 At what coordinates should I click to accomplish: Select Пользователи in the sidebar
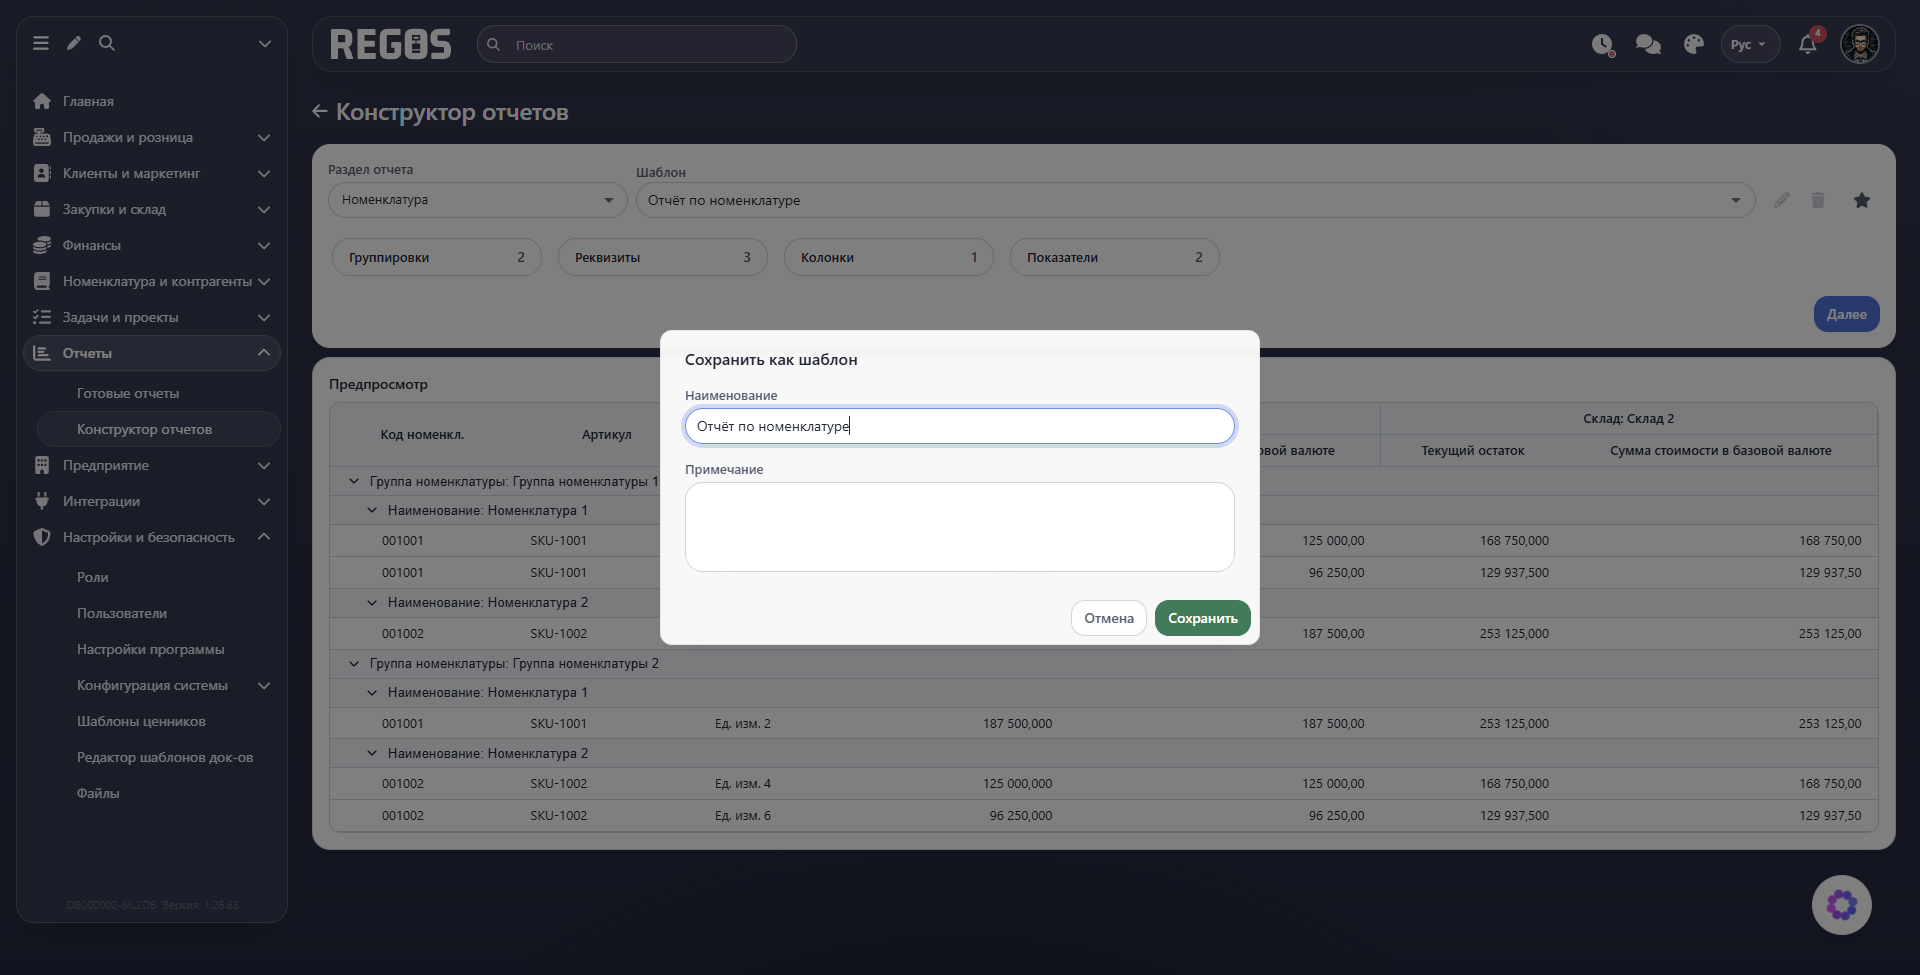pyautogui.click(x=122, y=613)
